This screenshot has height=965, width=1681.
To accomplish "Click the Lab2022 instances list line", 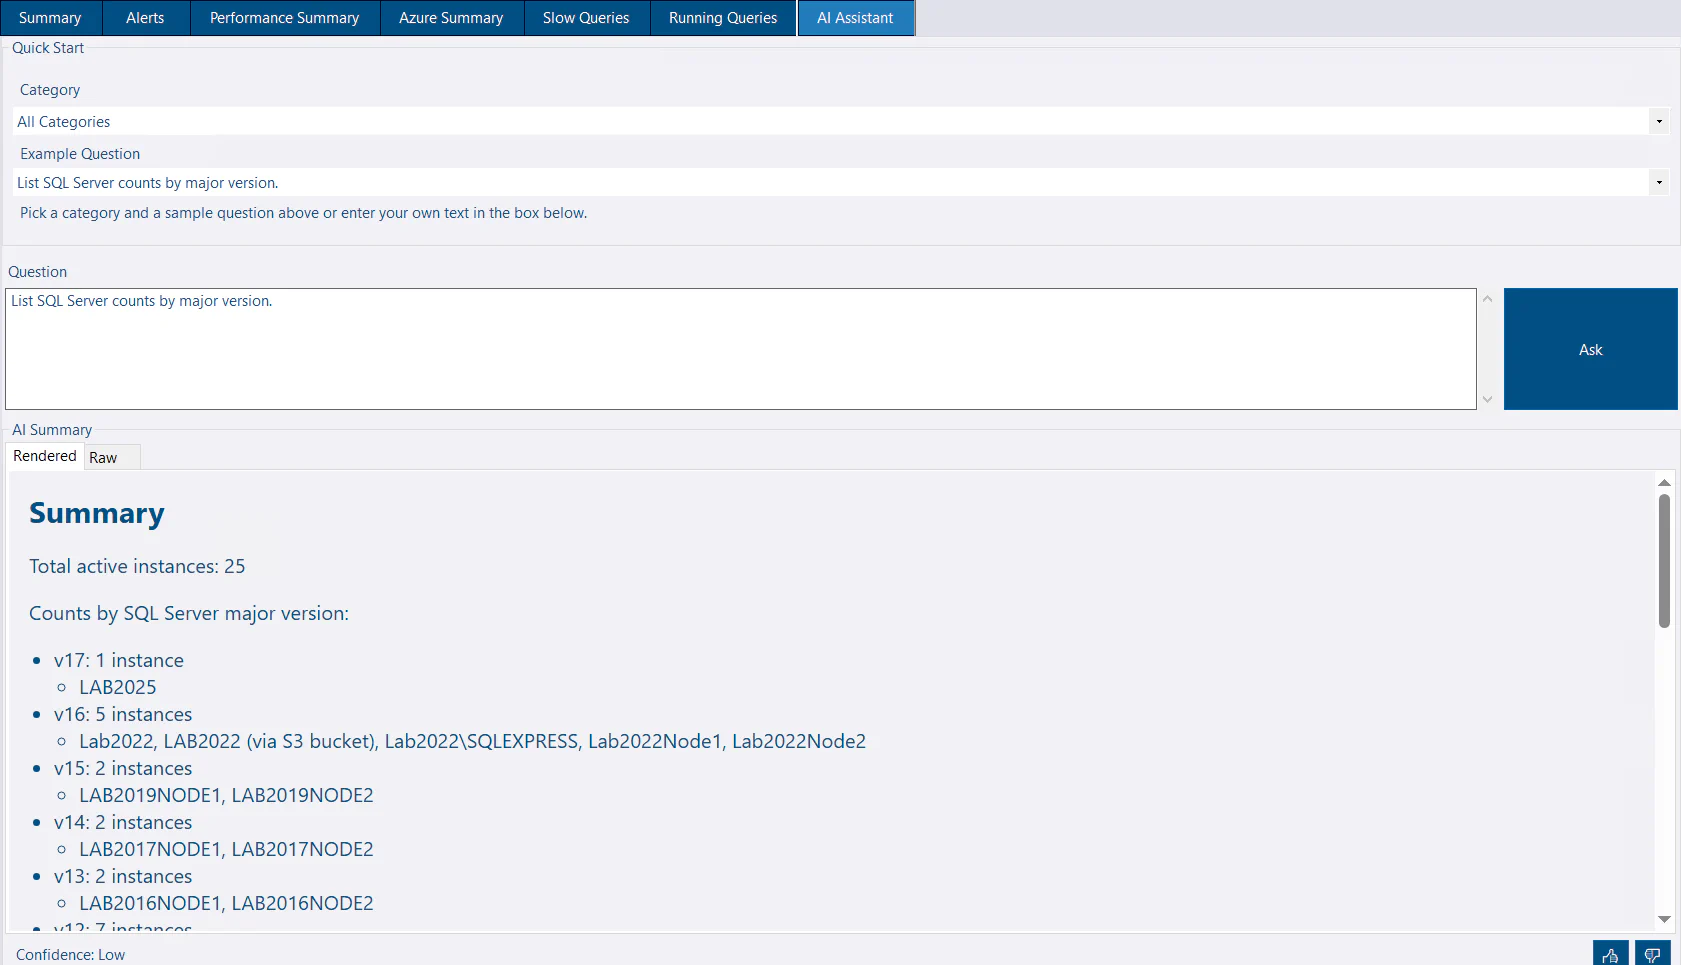I will (473, 741).
